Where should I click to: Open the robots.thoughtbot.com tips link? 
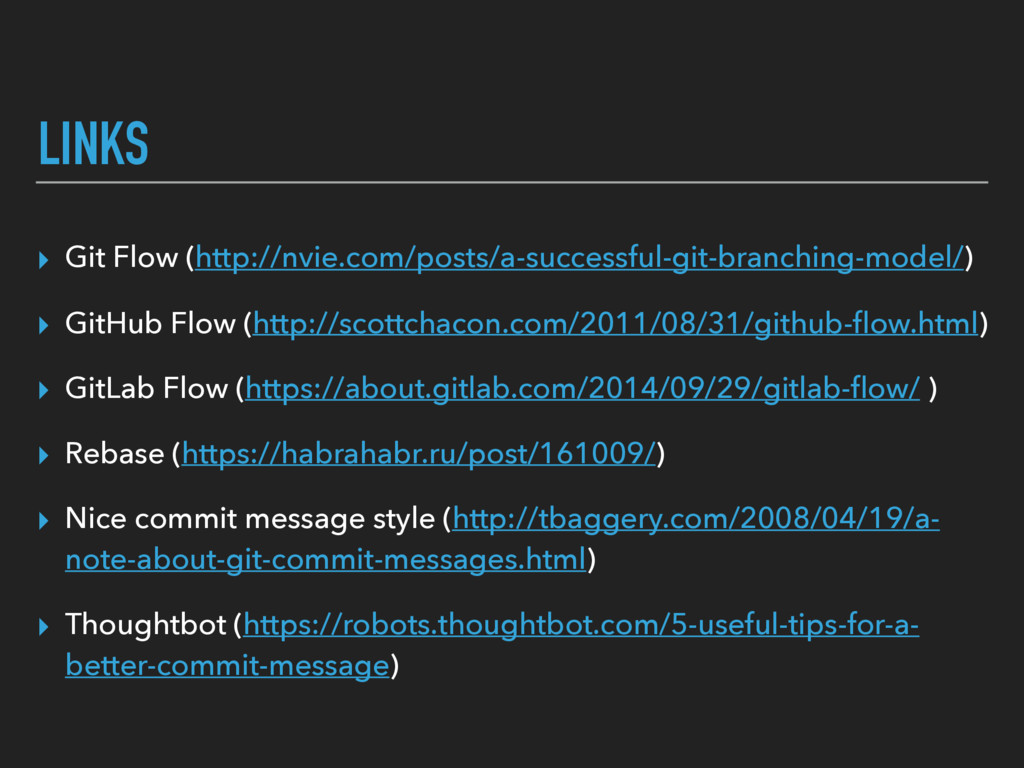point(581,625)
